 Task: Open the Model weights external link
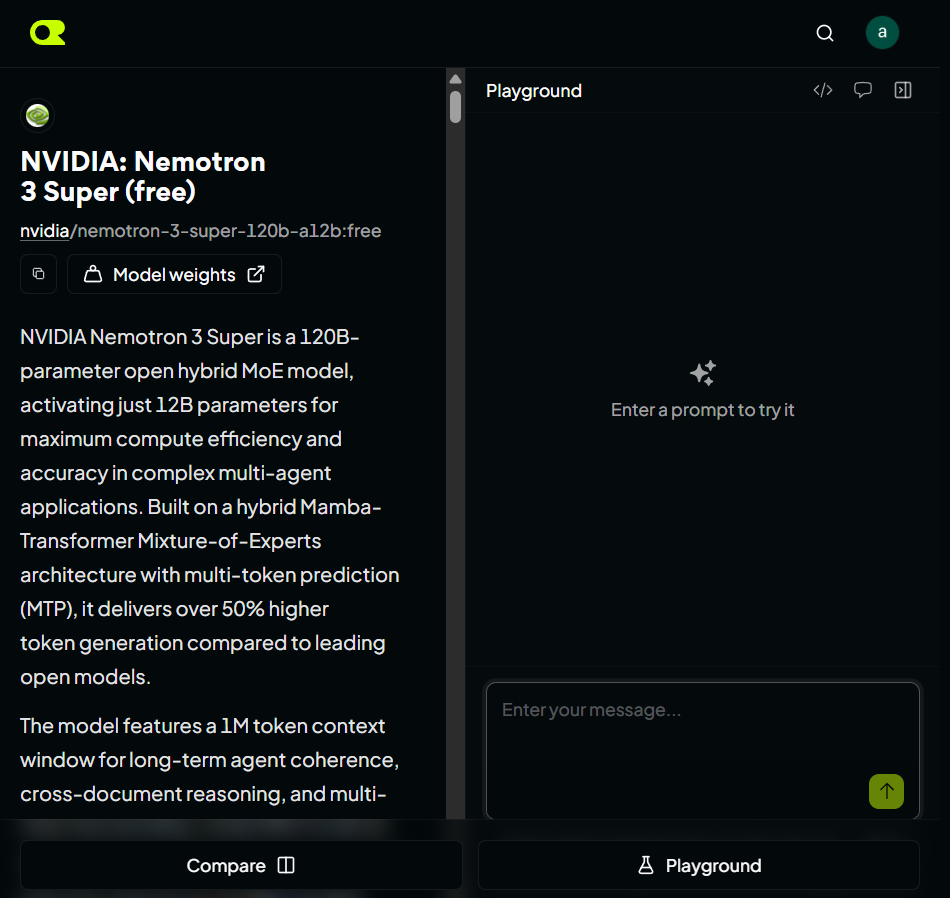point(174,274)
